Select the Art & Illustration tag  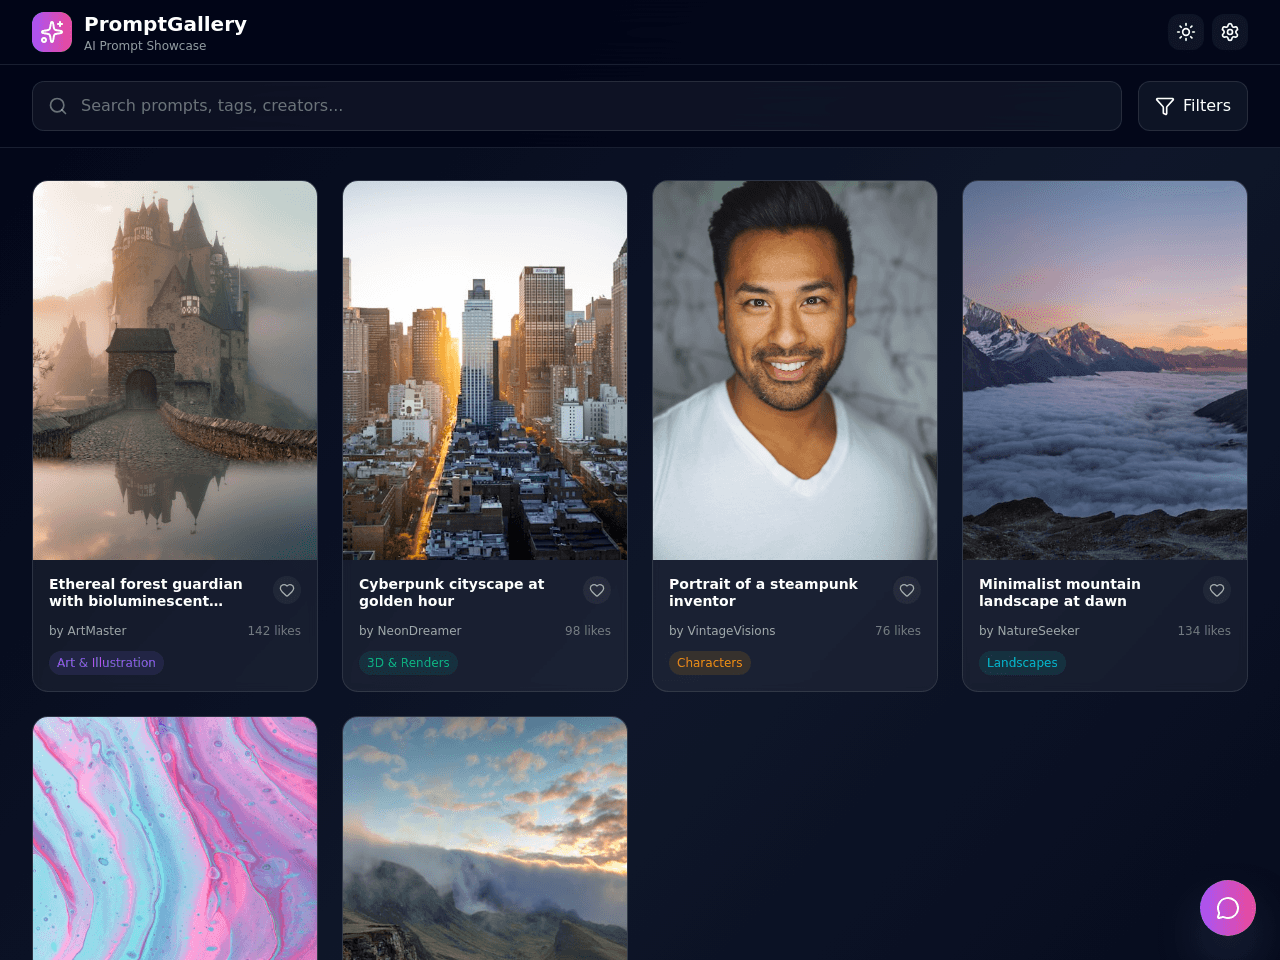106,663
